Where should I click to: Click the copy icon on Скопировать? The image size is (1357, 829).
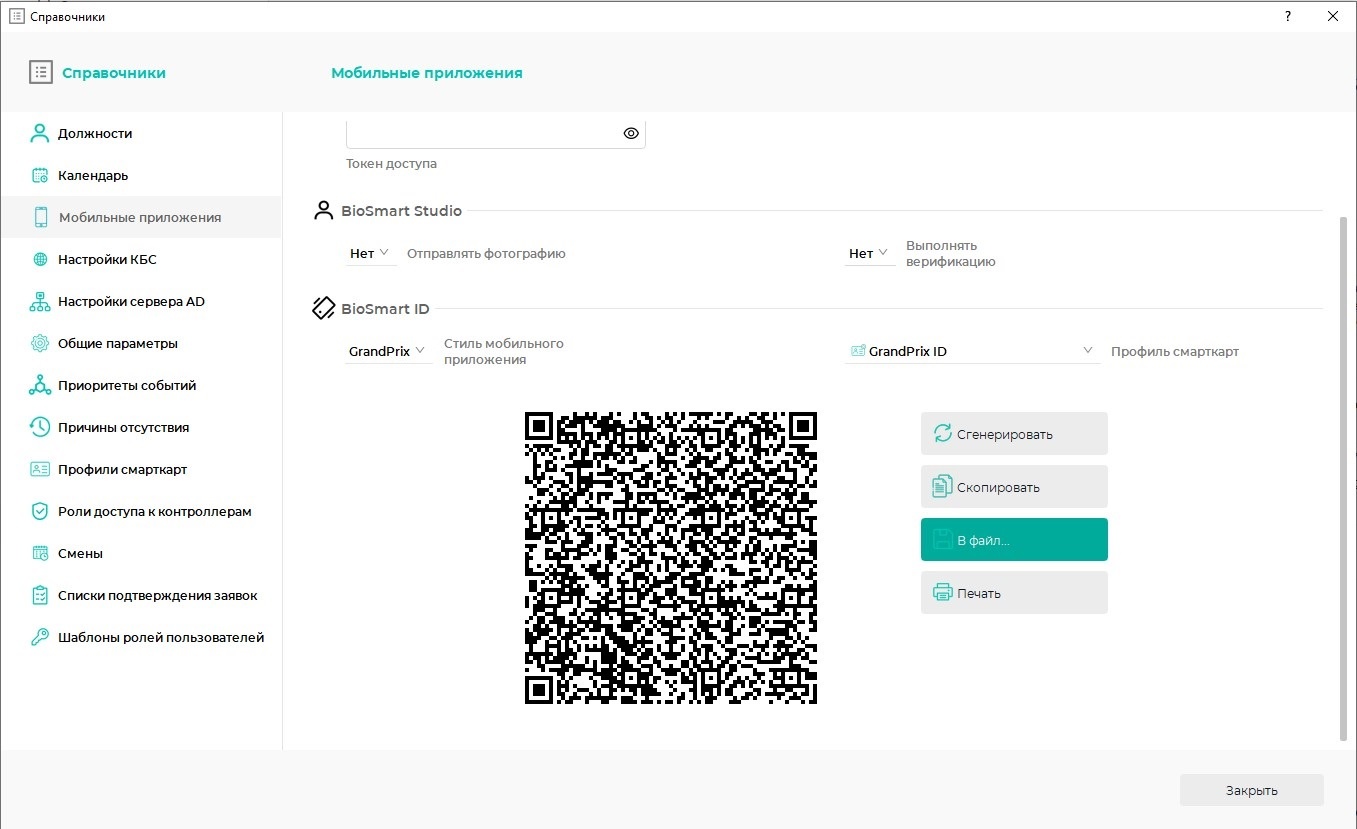click(x=942, y=486)
